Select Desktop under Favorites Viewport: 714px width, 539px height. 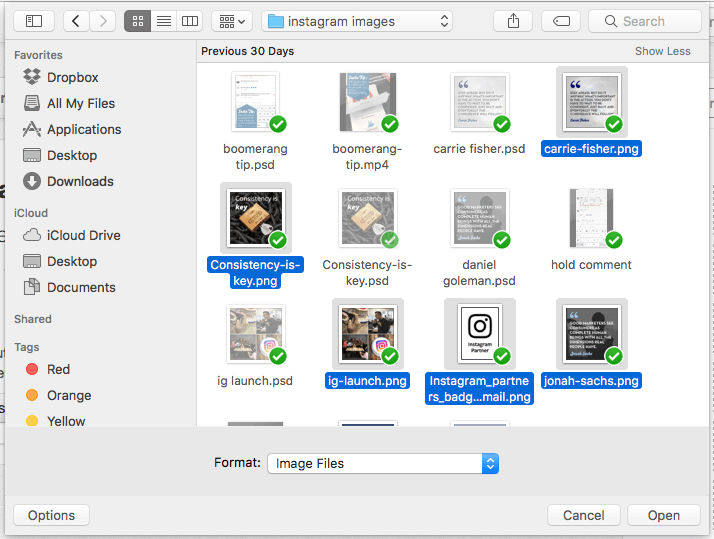click(x=71, y=155)
